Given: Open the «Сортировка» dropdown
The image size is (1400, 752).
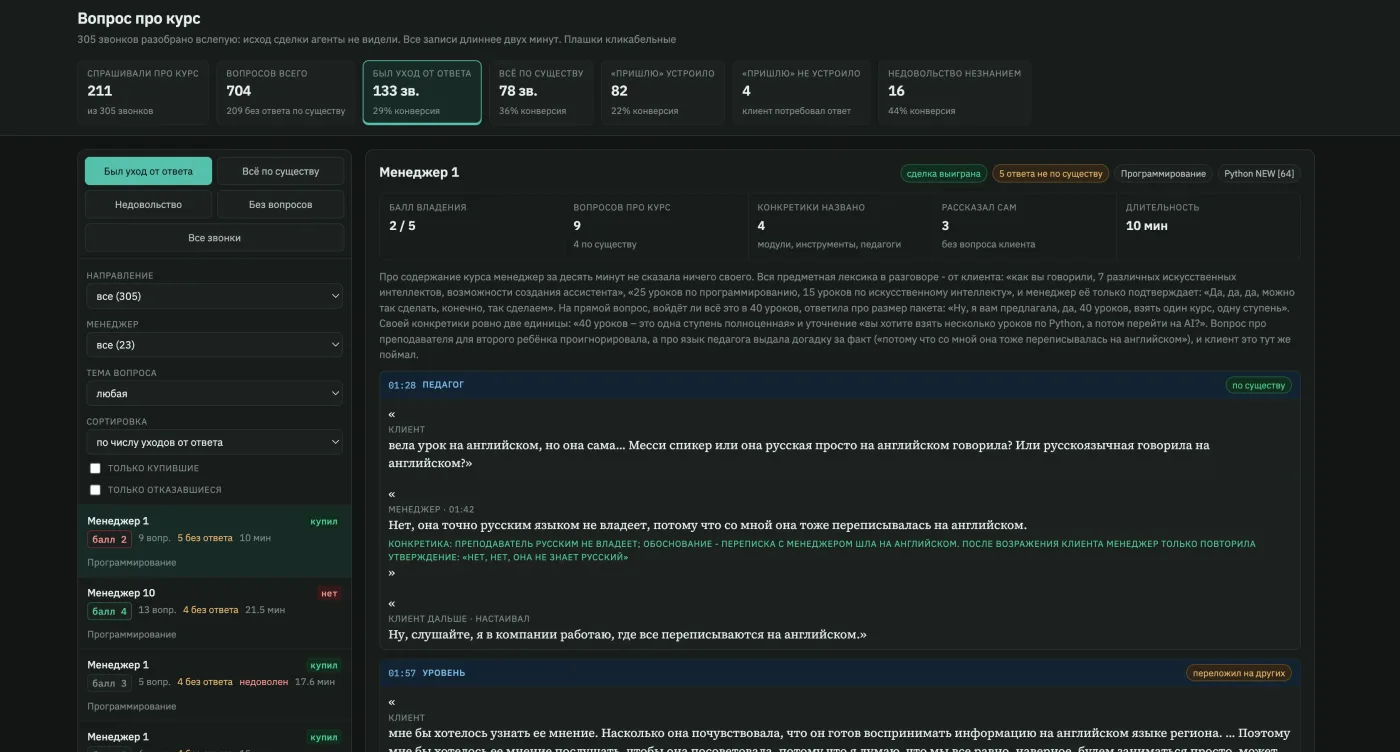Looking at the screenshot, I should (x=214, y=442).
